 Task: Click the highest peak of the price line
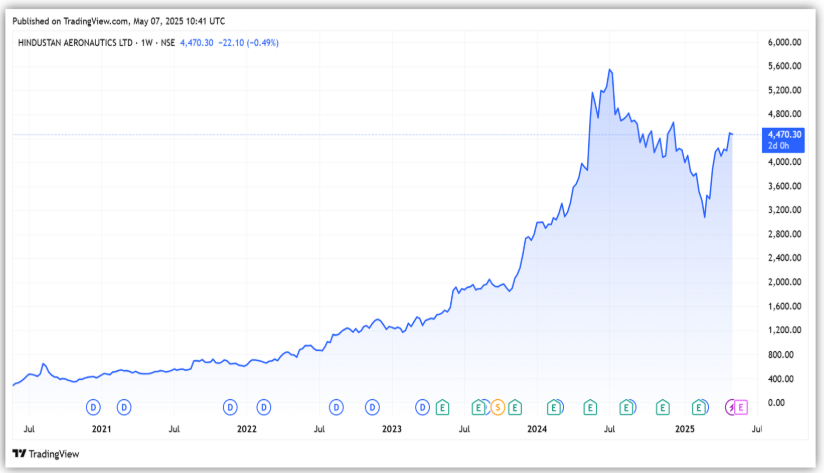[x=610, y=70]
